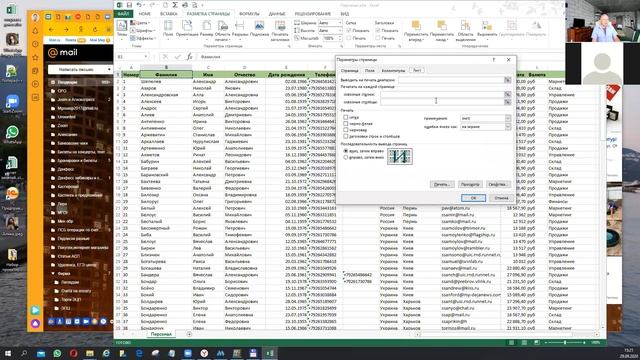Open the Шрифты (Fonts) theme dropdown
Viewport: 640px width, 360px height.
[x=142, y=31]
